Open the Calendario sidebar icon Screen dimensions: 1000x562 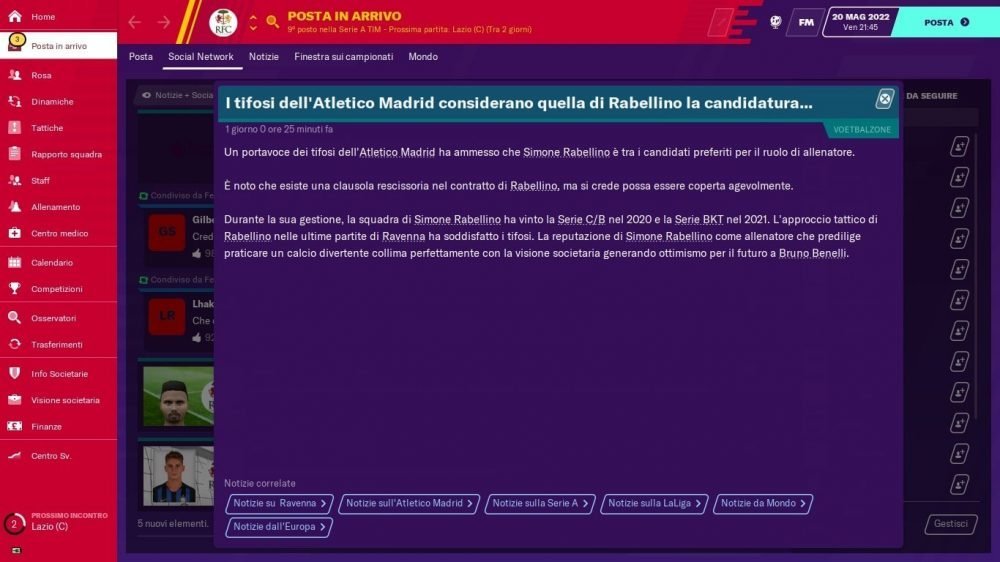[x=15, y=262]
